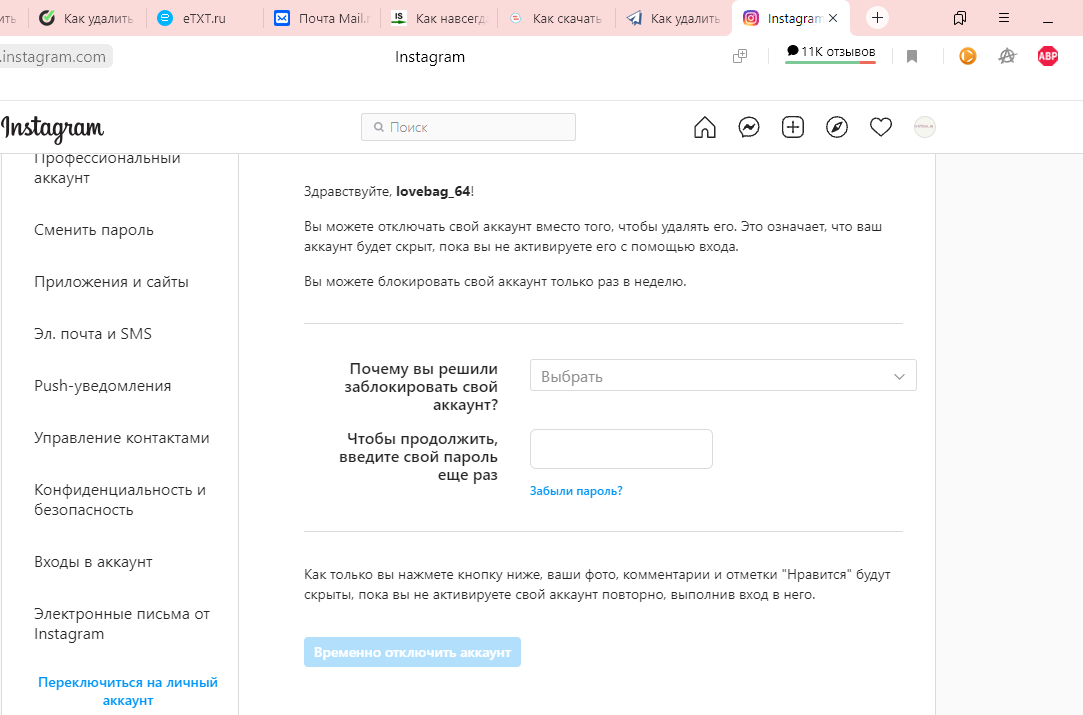Open Сменить пароль settings section
The image size is (1083, 715).
(94, 230)
